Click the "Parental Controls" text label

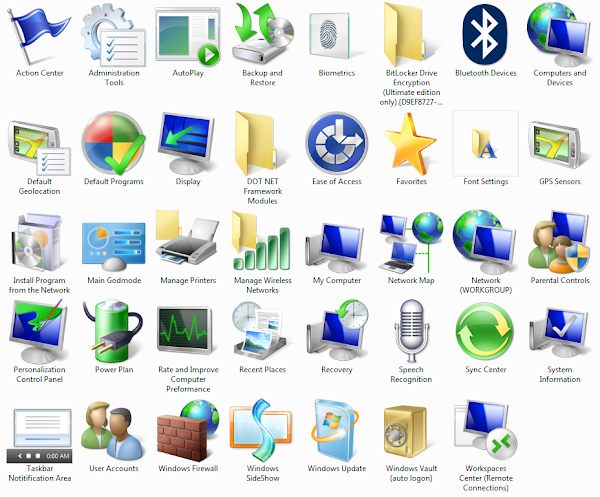(560, 280)
